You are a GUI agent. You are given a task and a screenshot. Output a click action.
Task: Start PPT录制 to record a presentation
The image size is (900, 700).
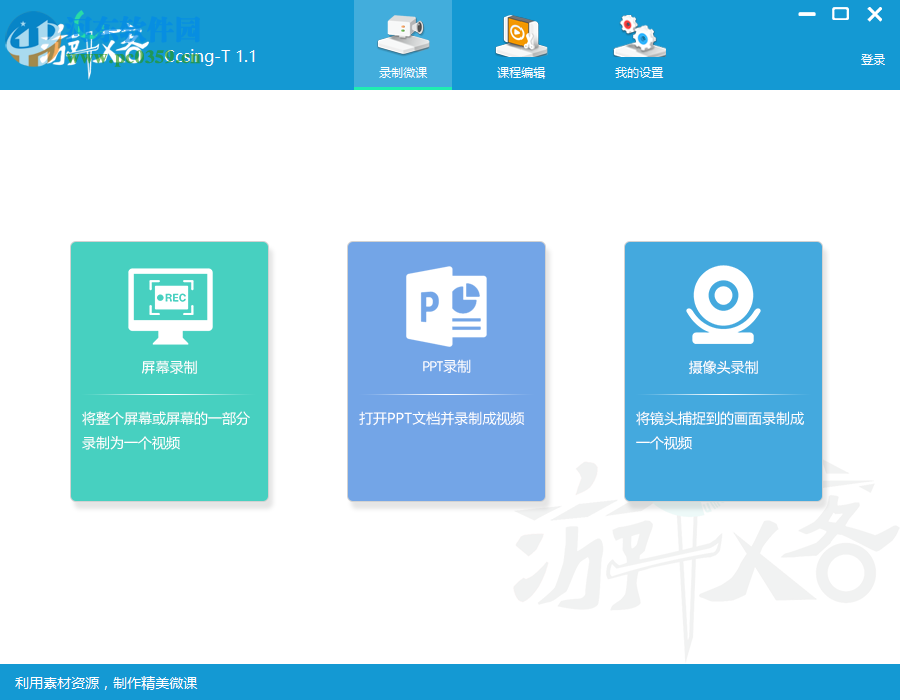tap(446, 366)
